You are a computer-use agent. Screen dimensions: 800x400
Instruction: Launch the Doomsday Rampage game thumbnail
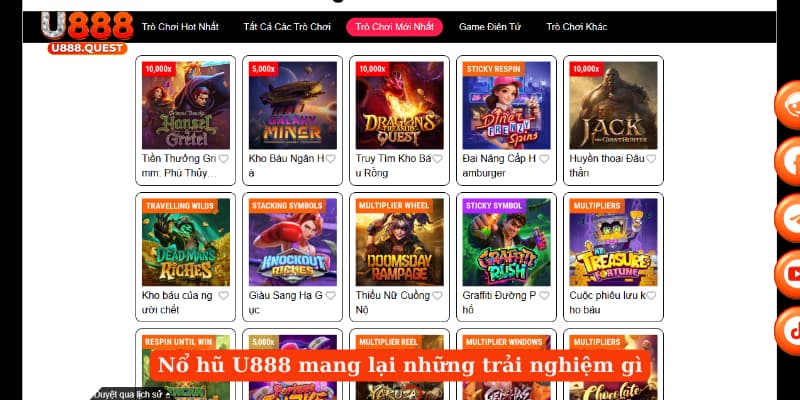[399, 242]
